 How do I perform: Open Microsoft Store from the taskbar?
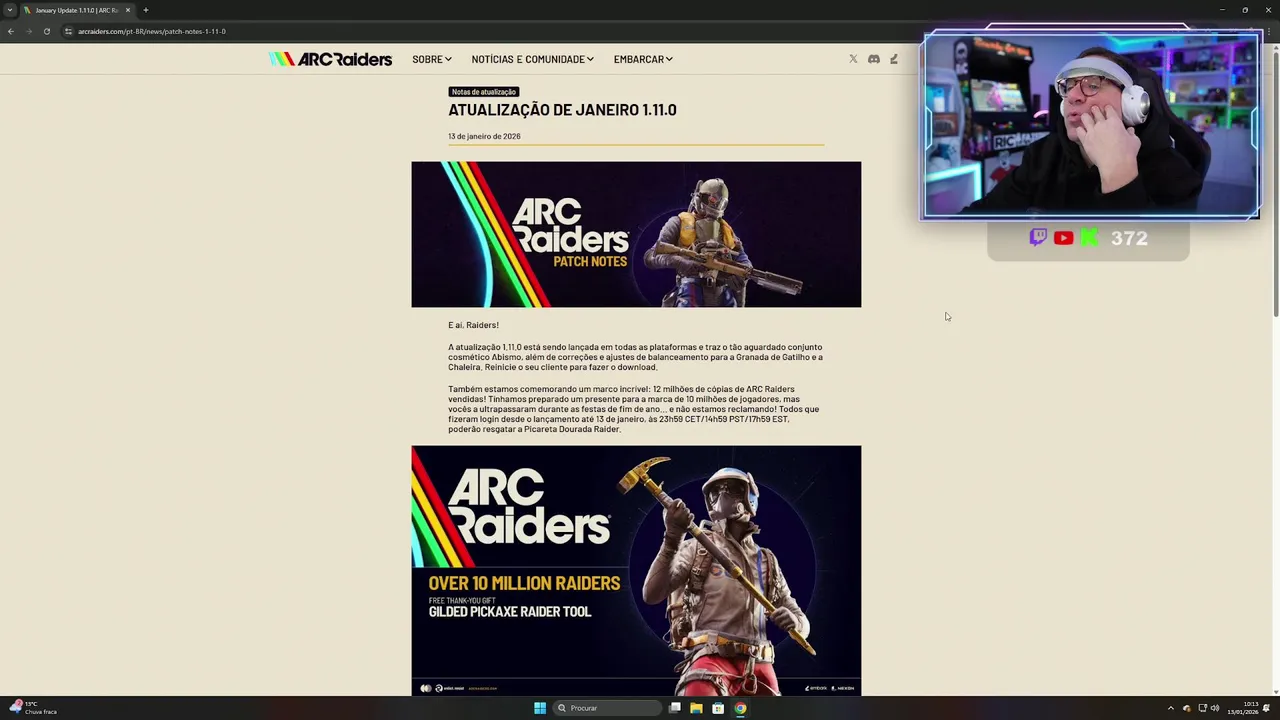click(718, 708)
